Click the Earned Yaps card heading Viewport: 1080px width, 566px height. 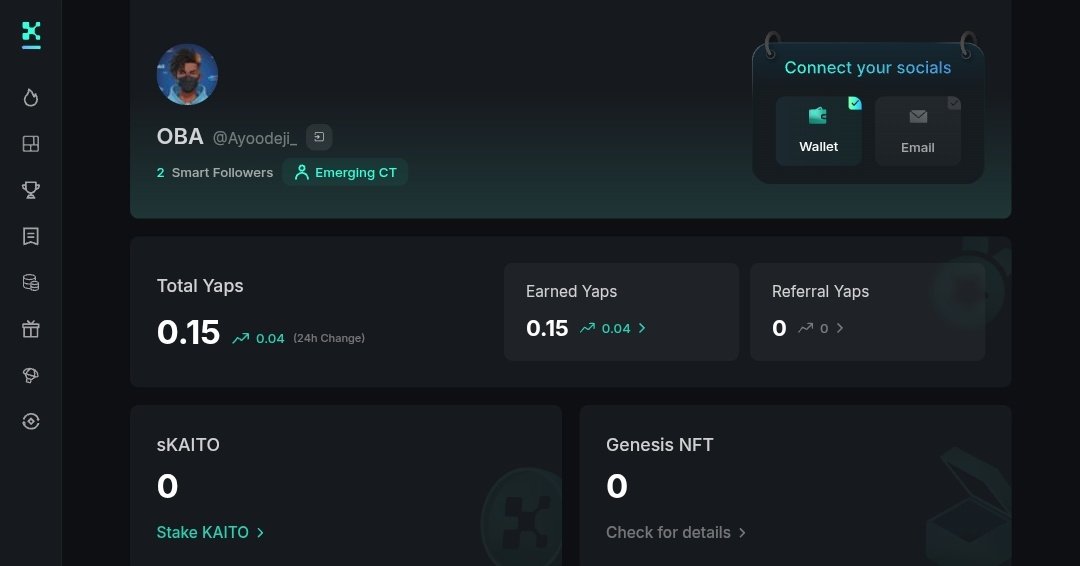click(572, 291)
